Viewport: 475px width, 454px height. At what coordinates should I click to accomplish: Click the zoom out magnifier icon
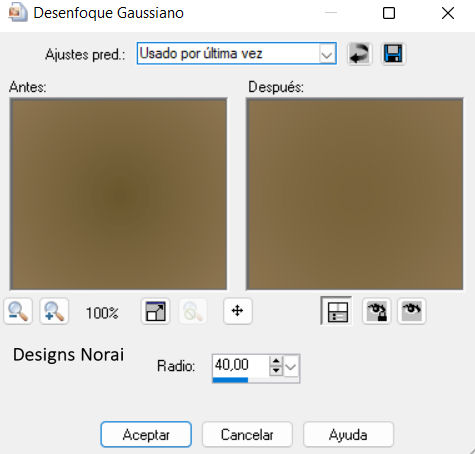pos(18,311)
